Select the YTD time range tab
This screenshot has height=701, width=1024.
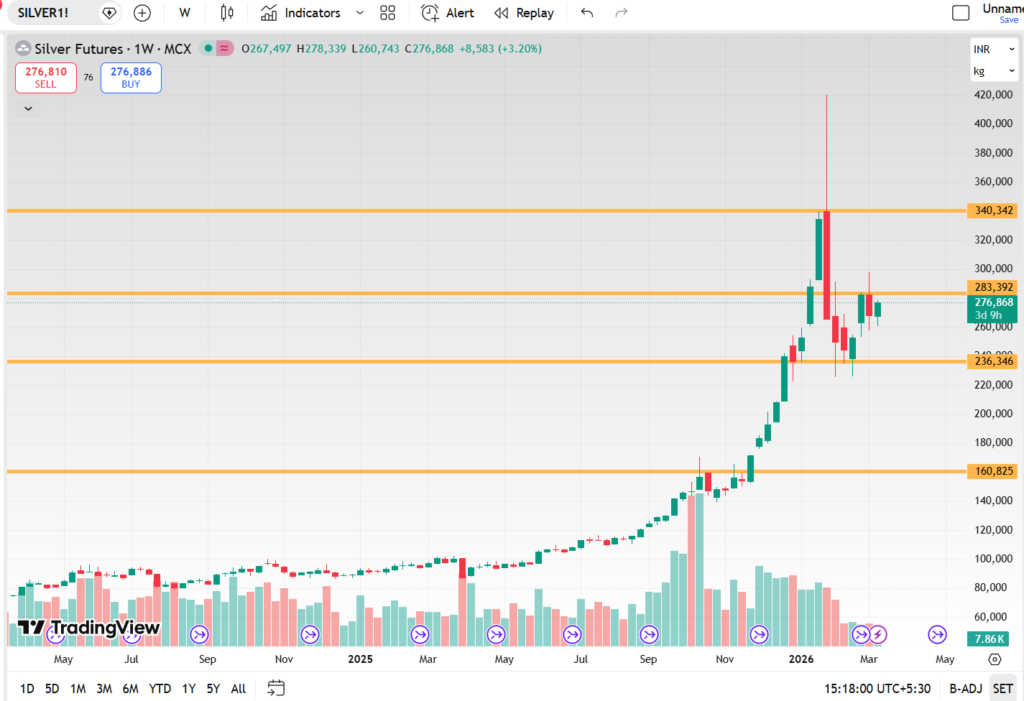[x=159, y=688]
